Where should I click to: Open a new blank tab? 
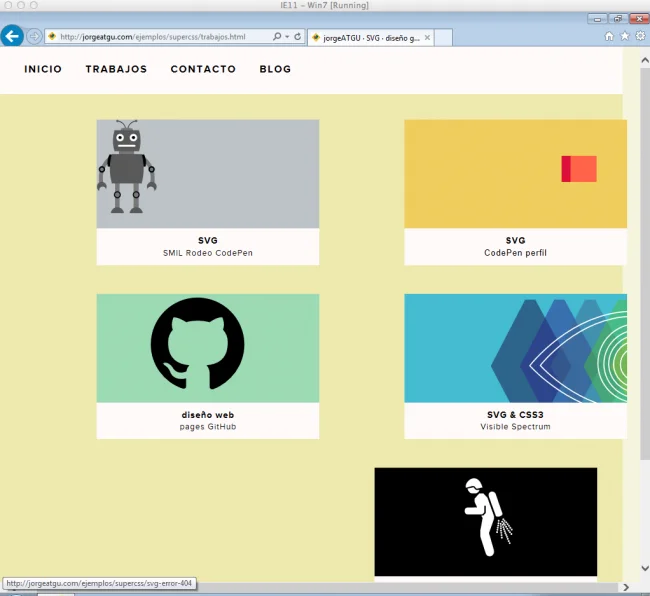[x=443, y=38]
